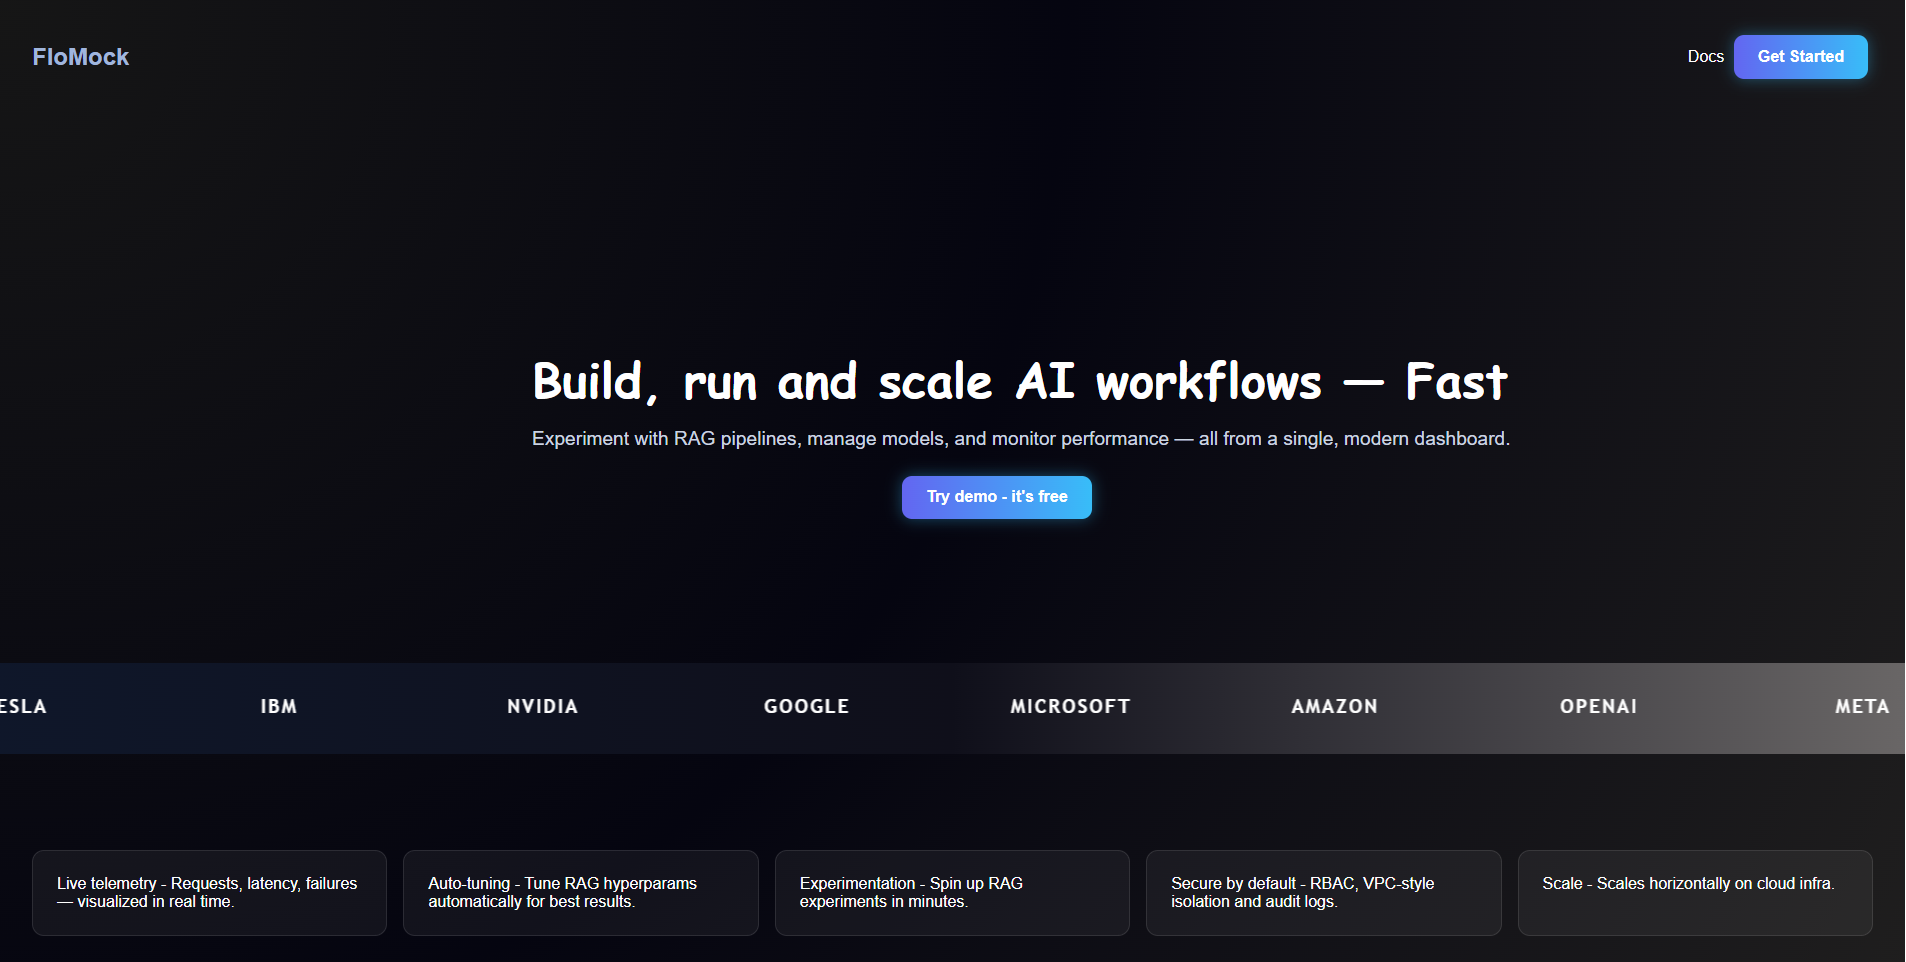
Task: Select the GOOGLE logo
Action: tap(806, 707)
